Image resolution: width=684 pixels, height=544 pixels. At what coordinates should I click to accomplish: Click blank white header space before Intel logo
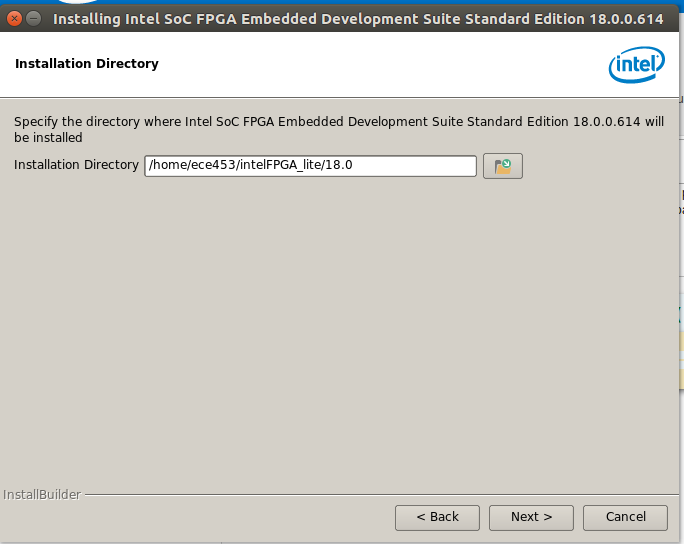point(400,64)
